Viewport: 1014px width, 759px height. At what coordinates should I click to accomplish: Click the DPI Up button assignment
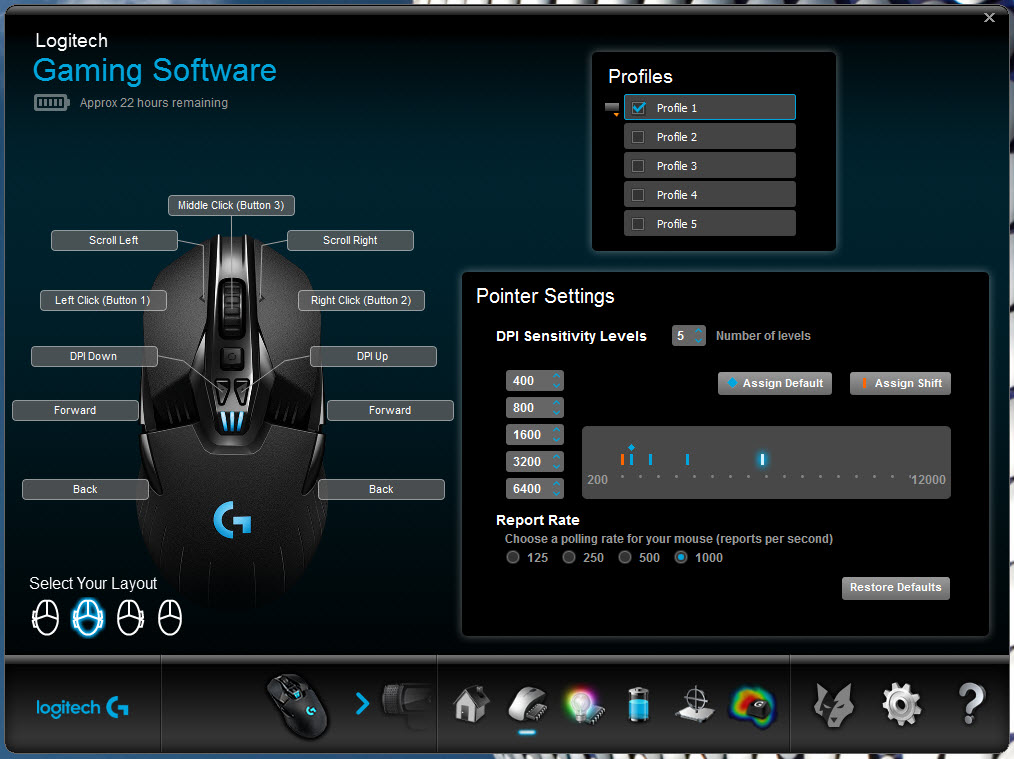373,356
